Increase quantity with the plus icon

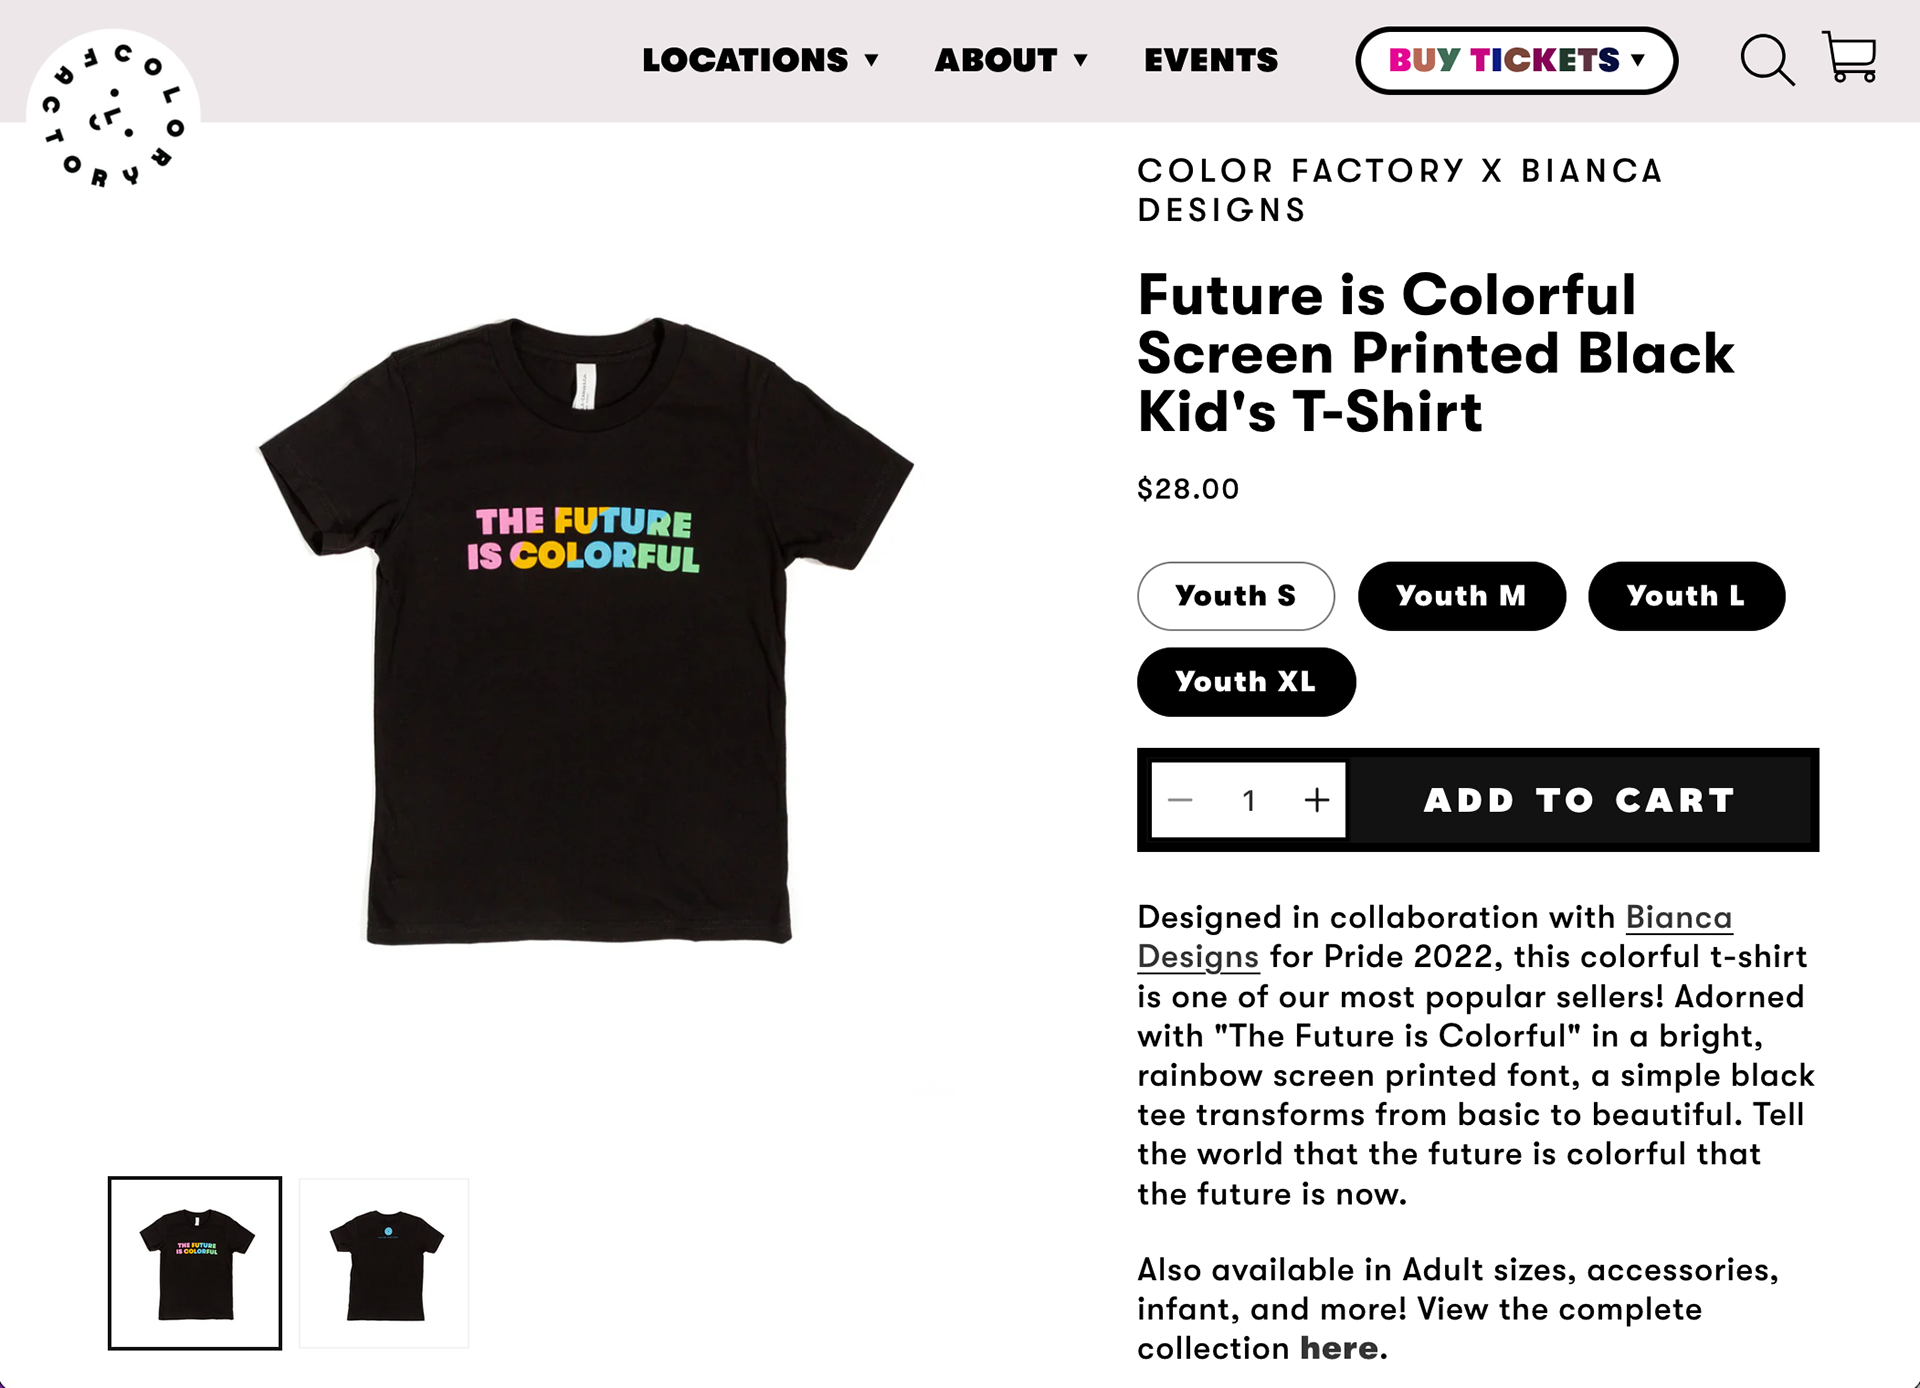click(x=1317, y=800)
